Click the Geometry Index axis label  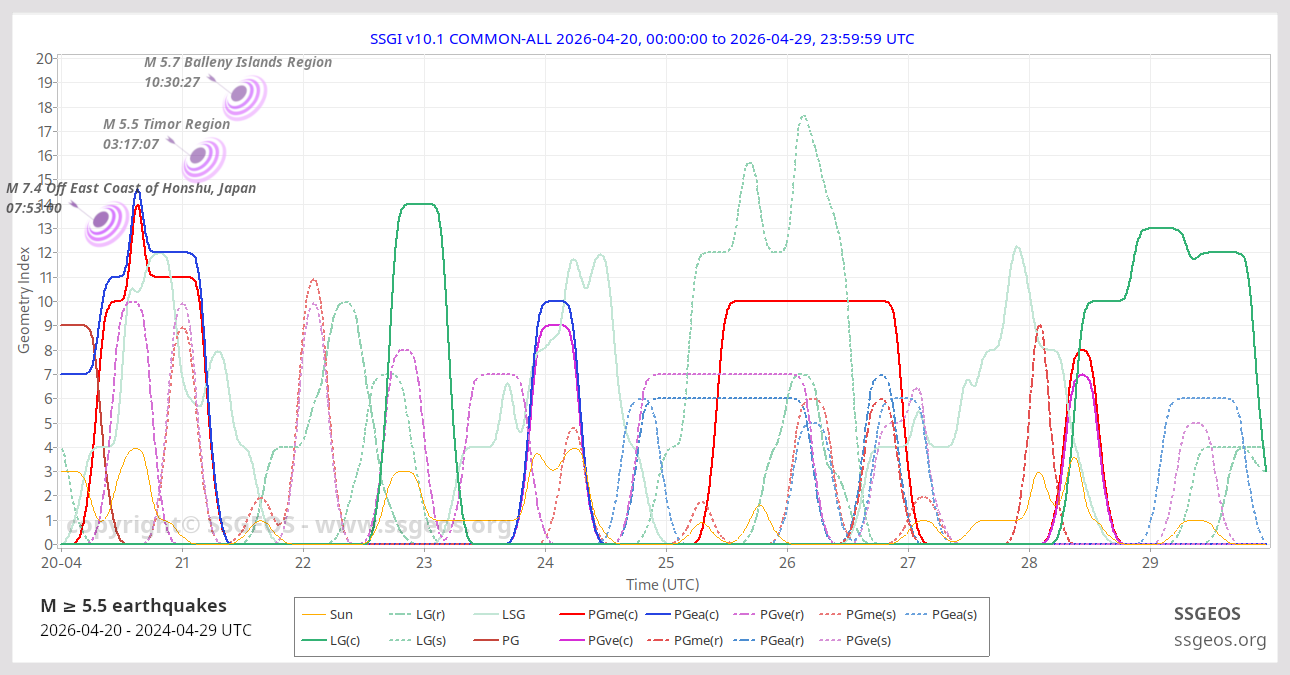click(x=24, y=302)
